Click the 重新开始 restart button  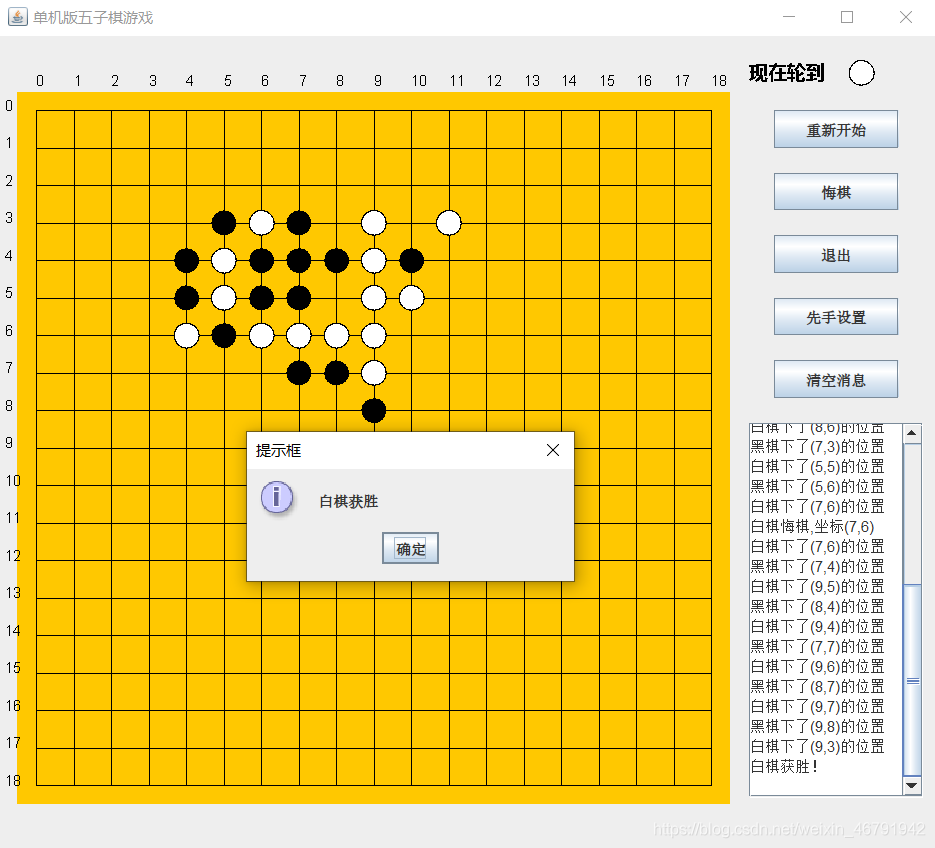(x=835, y=129)
